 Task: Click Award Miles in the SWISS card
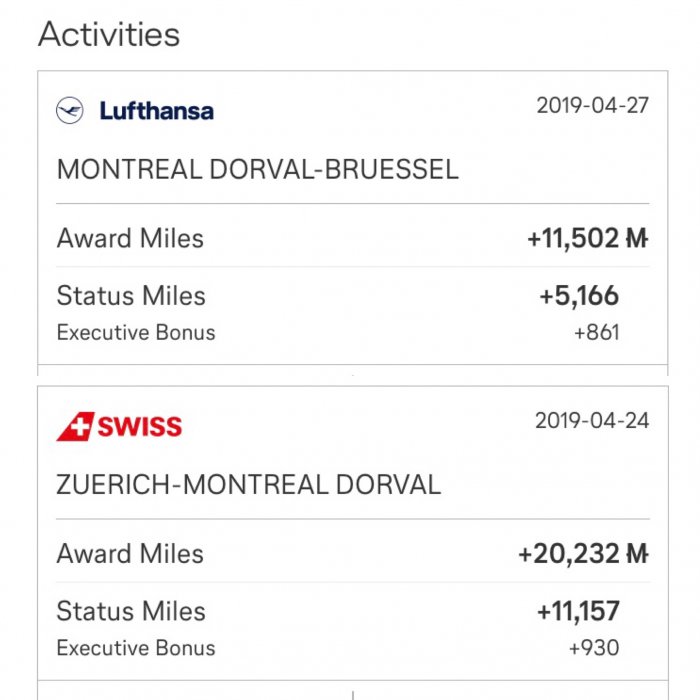click(x=130, y=554)
